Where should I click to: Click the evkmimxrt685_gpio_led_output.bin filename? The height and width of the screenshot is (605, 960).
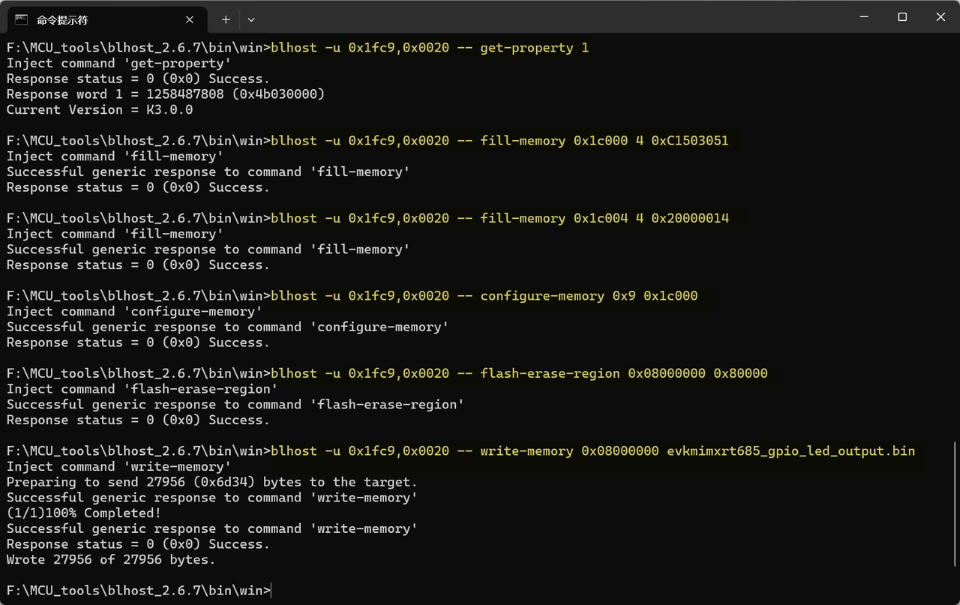[790, 451]
